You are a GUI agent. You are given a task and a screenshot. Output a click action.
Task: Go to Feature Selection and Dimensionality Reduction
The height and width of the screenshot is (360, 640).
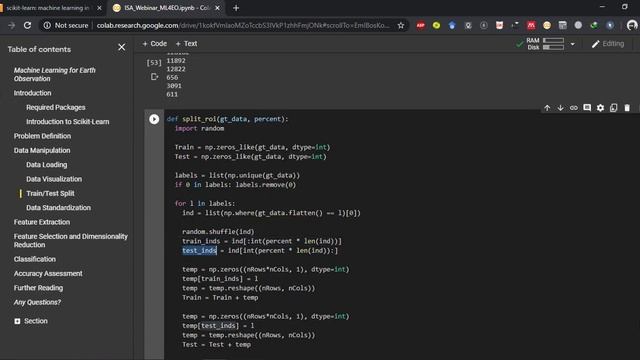pos(71,240)
